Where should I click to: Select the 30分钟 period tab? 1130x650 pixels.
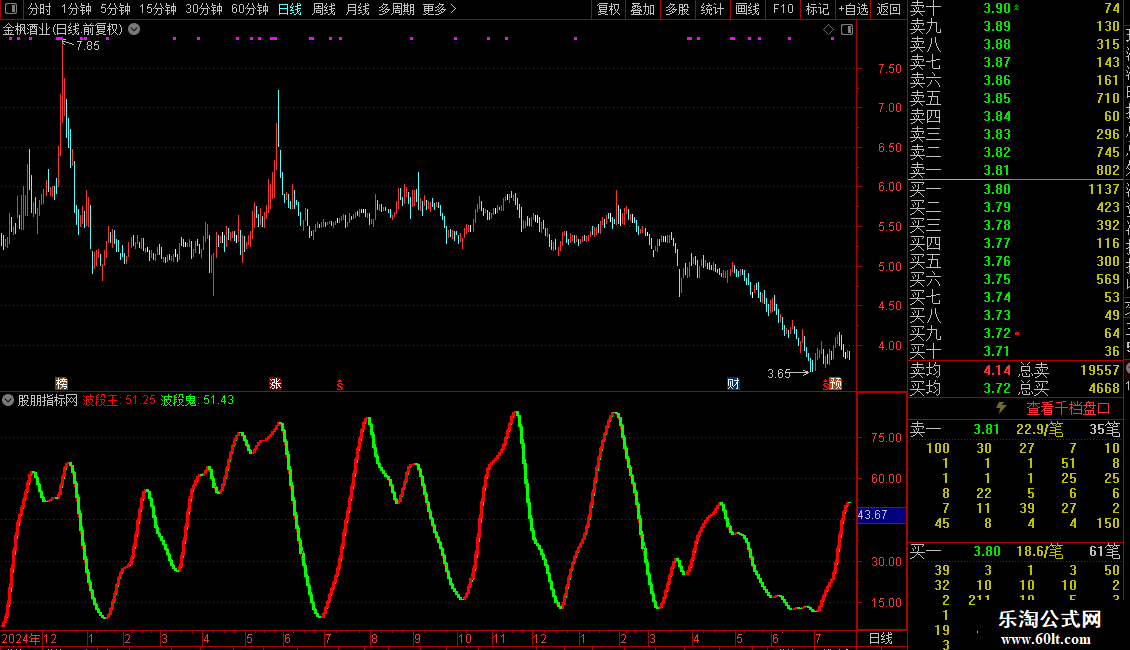[203, 9]
